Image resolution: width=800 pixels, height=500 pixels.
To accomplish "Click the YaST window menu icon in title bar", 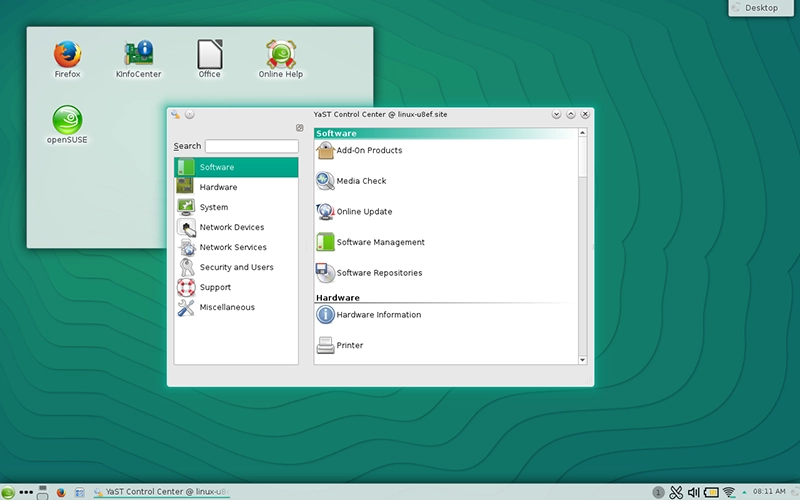I will click(176, 114).
